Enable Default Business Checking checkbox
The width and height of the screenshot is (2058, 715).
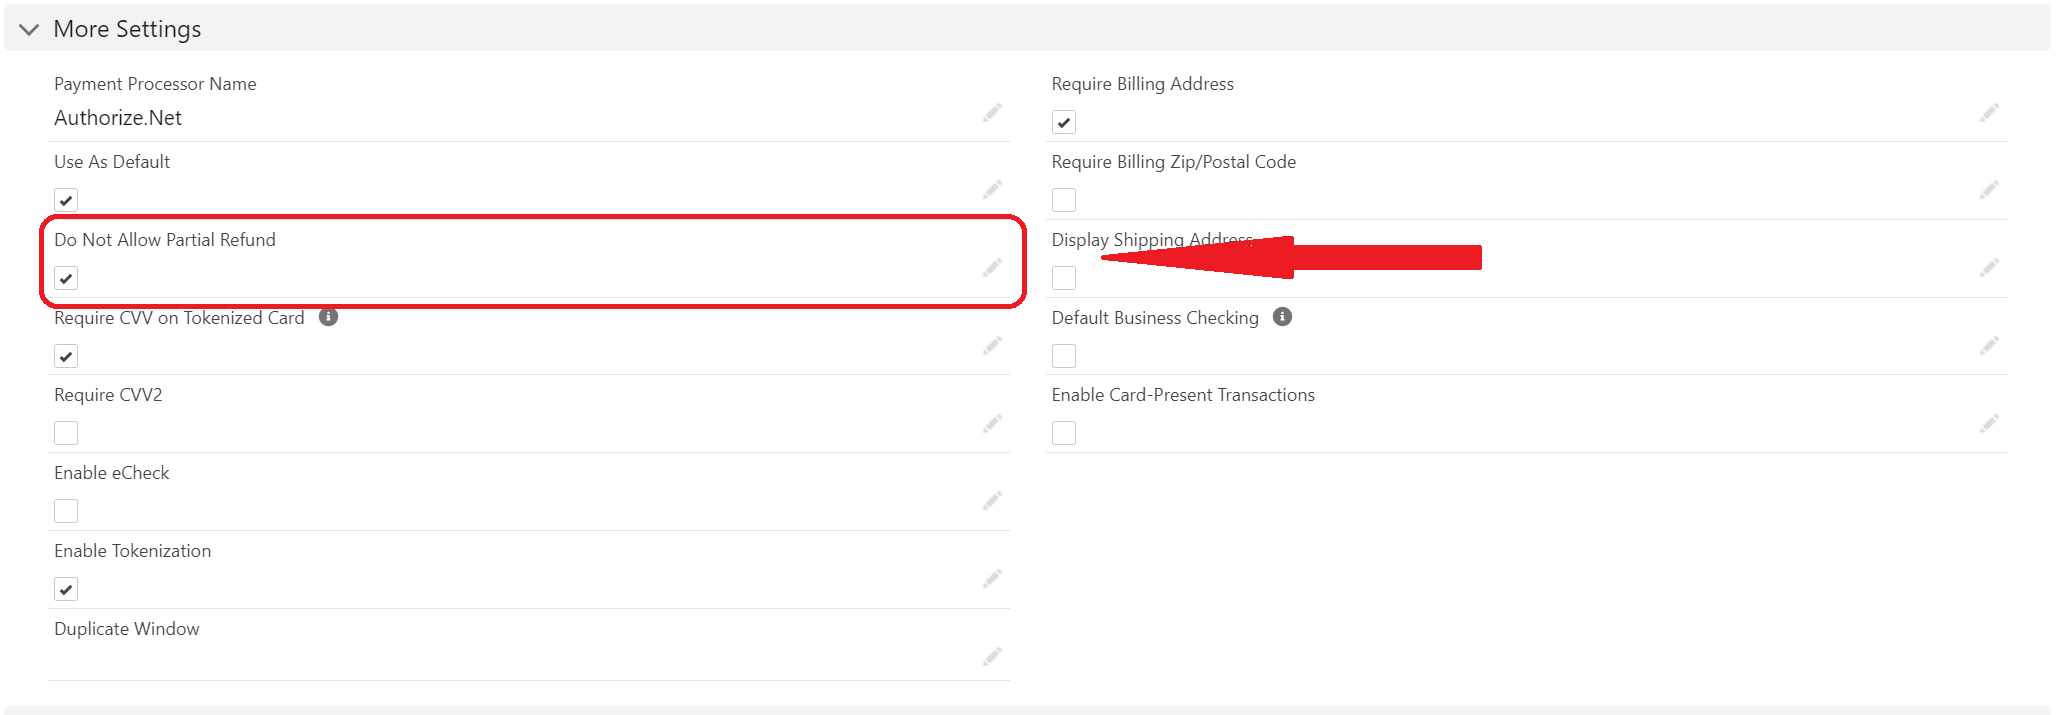(1064, 356)
